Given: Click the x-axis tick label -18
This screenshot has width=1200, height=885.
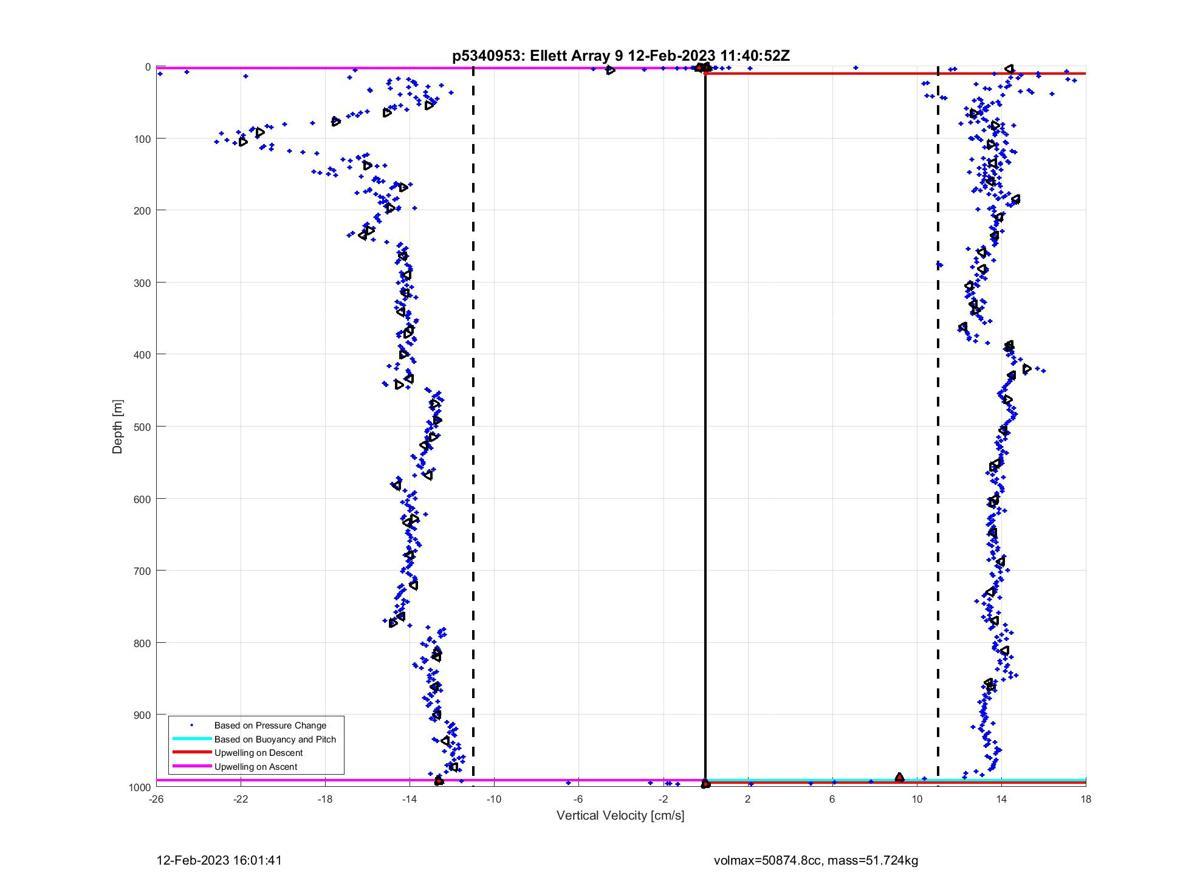Looking at the screenshot, I should (325, 799).
